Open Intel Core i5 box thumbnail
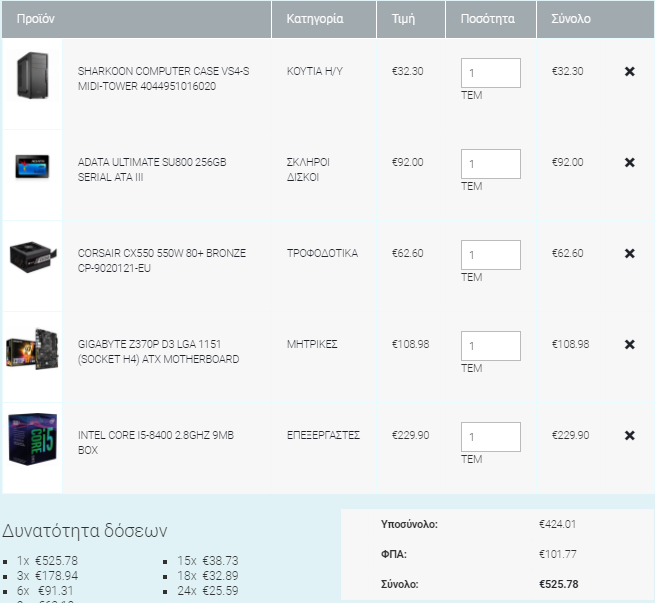 click(x=33, y=439)
